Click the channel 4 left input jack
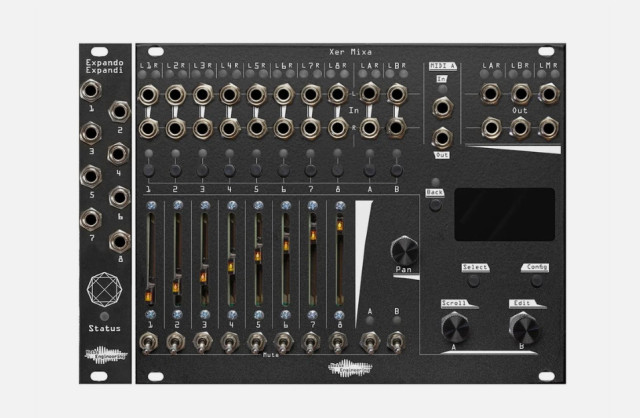640x418 pixels. pos(229,95)
